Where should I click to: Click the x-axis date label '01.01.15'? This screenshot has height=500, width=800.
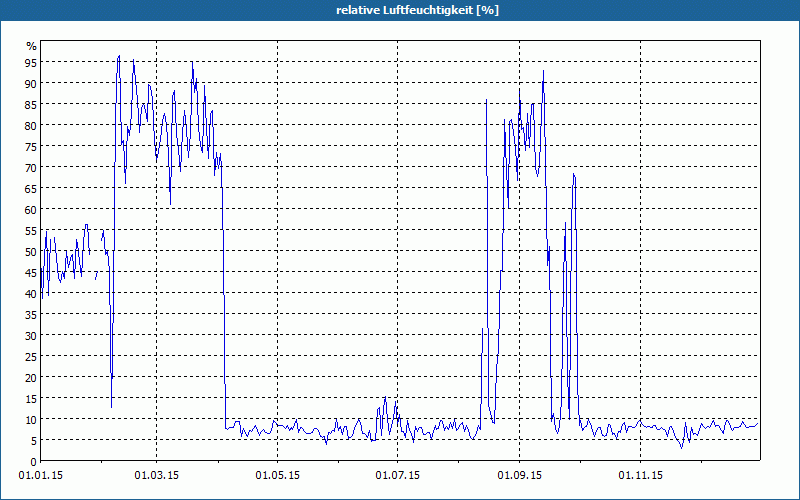click(x=41, y=476)
